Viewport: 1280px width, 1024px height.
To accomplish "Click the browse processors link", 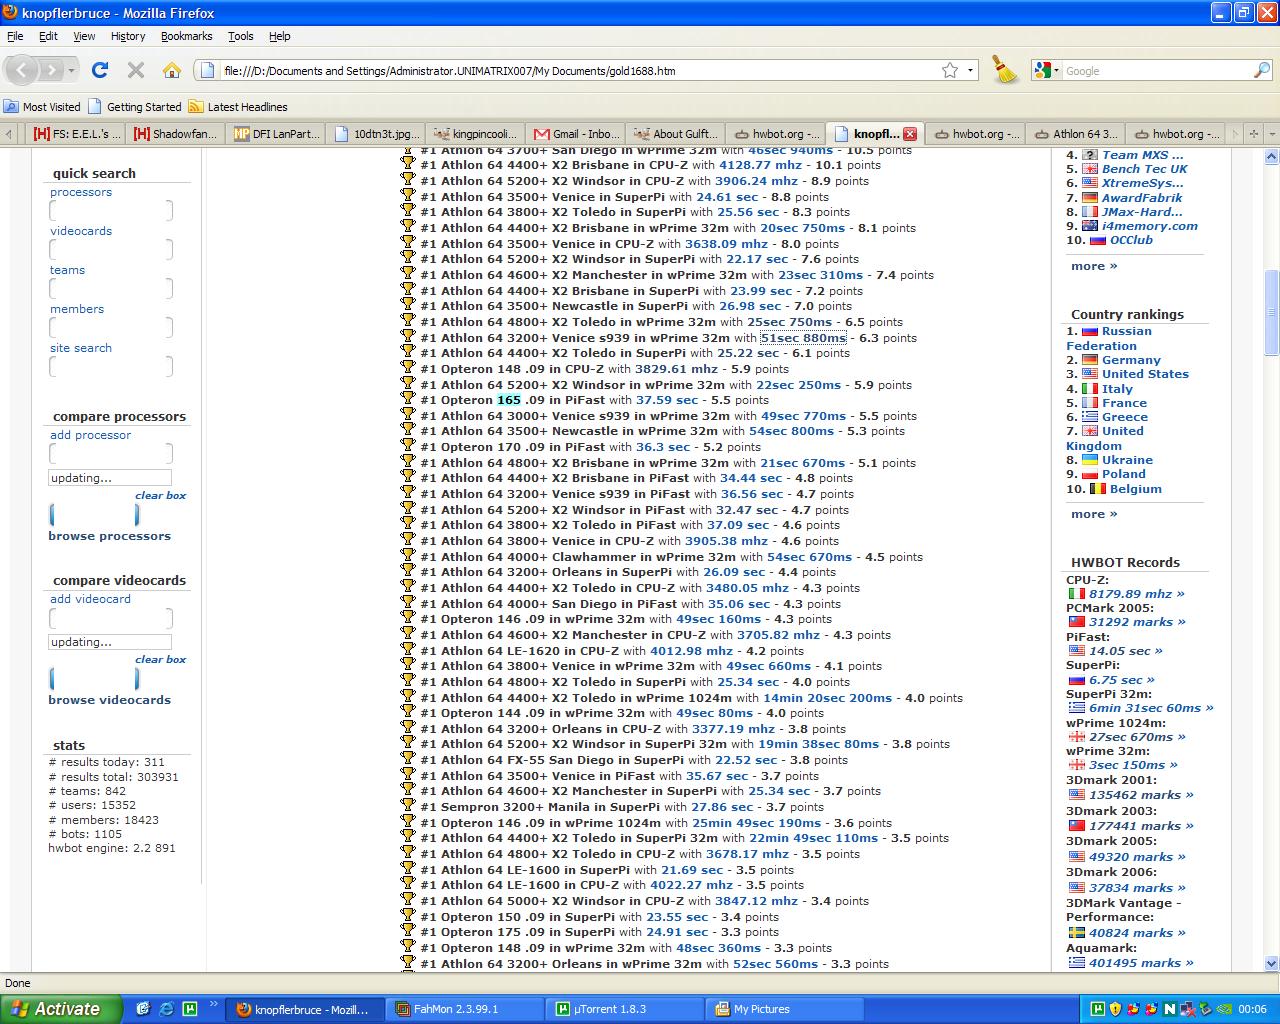I will (109, 536).
